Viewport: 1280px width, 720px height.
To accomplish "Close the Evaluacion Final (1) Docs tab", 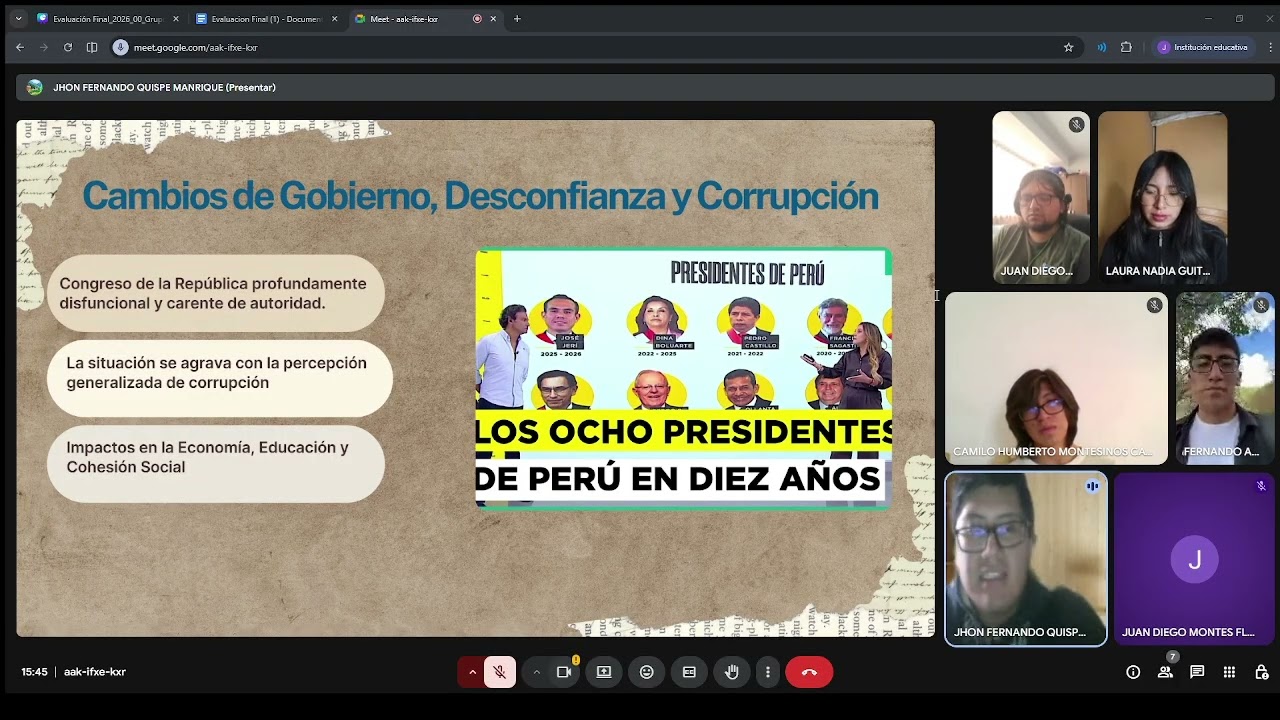I will 334,18.
